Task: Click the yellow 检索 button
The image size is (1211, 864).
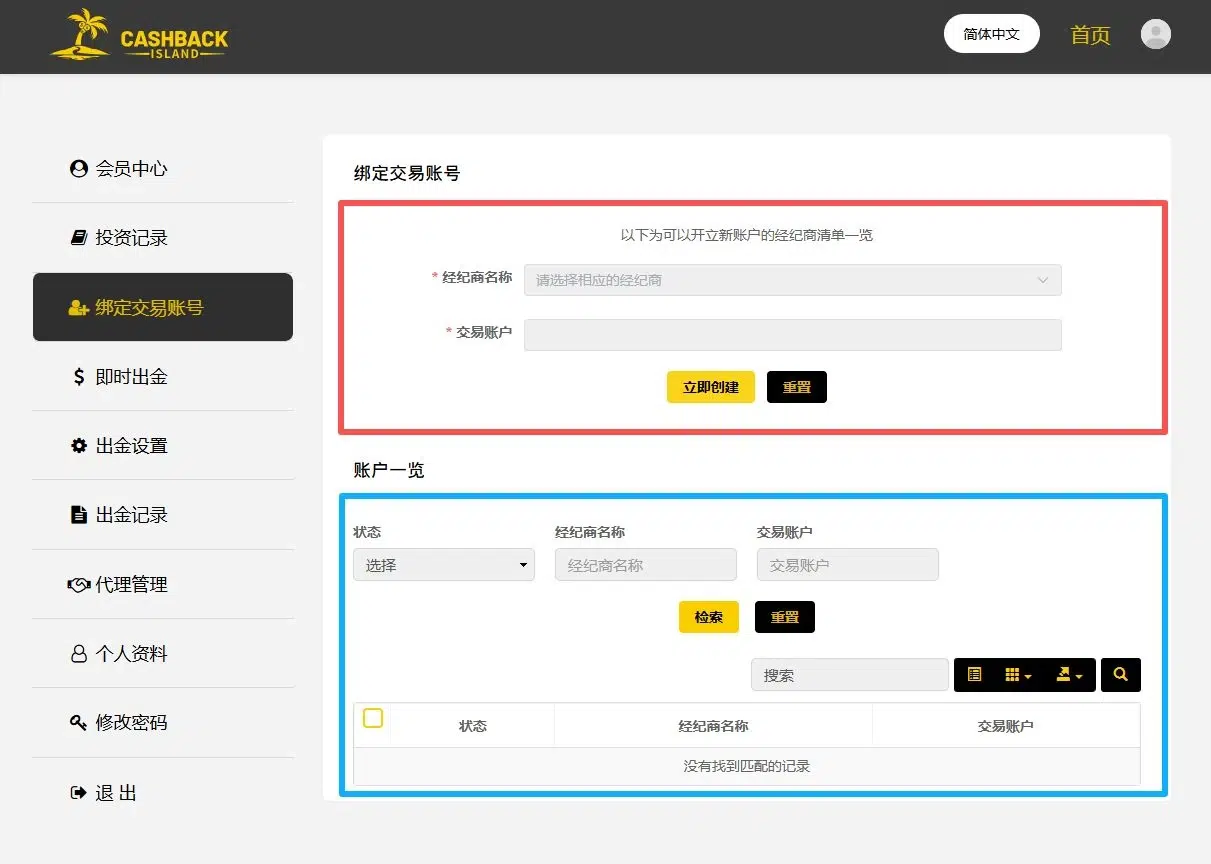Action: (x=709, y=617)
